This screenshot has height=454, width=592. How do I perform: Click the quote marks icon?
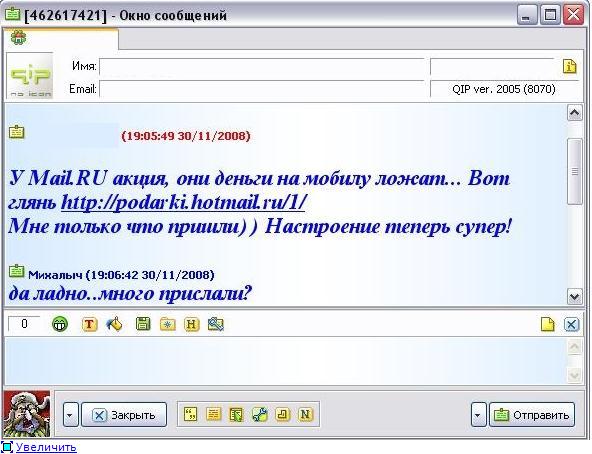[190, 414]
